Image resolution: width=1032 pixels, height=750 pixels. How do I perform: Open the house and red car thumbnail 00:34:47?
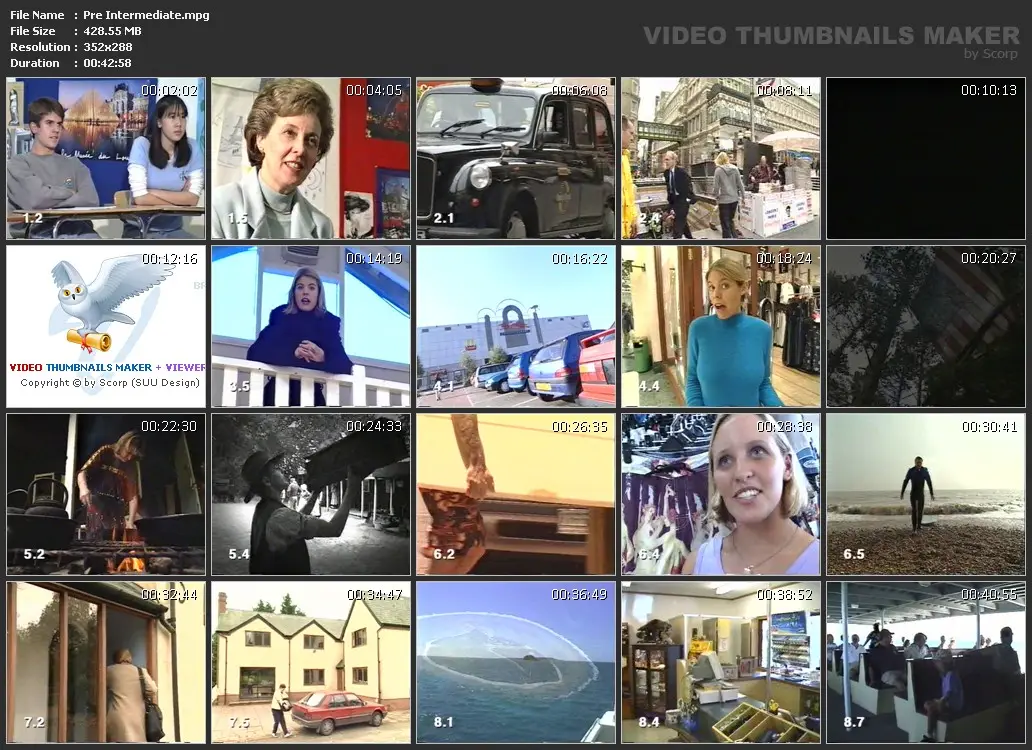[311, 662]
